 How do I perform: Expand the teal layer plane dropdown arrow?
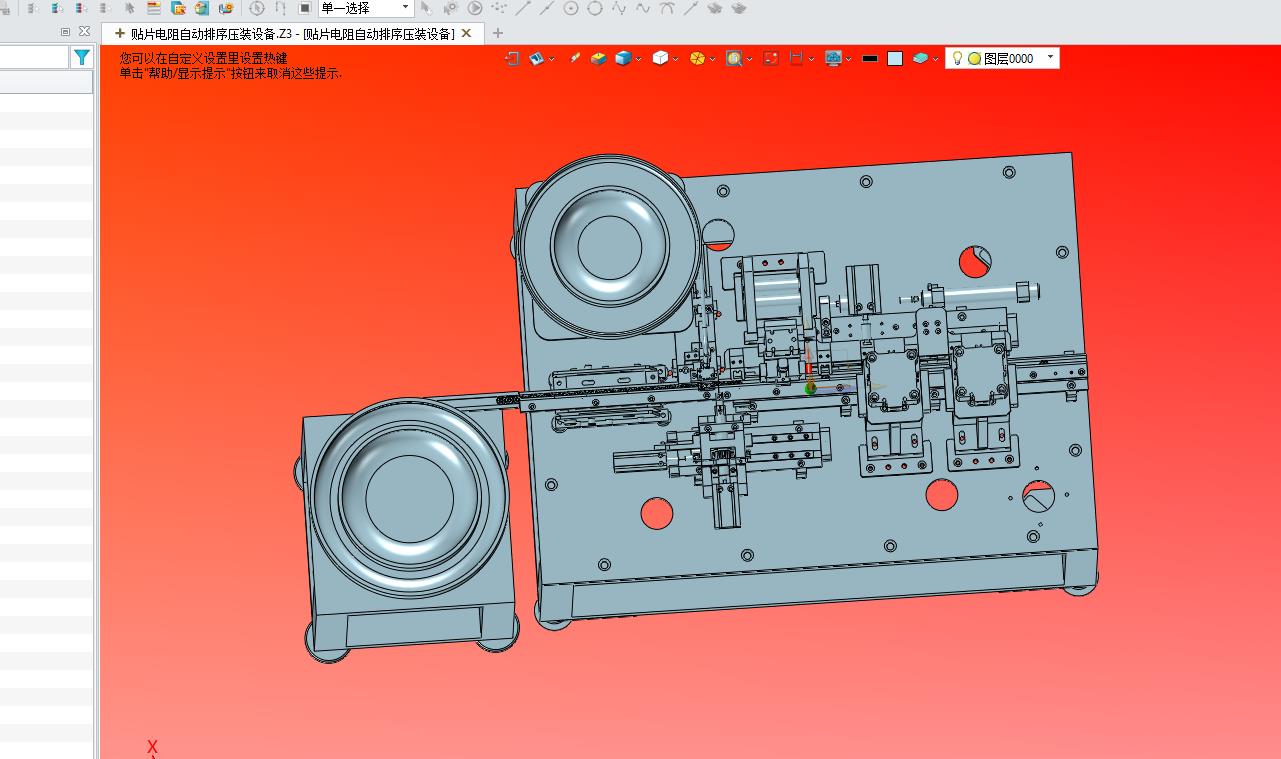coord(935,59)
